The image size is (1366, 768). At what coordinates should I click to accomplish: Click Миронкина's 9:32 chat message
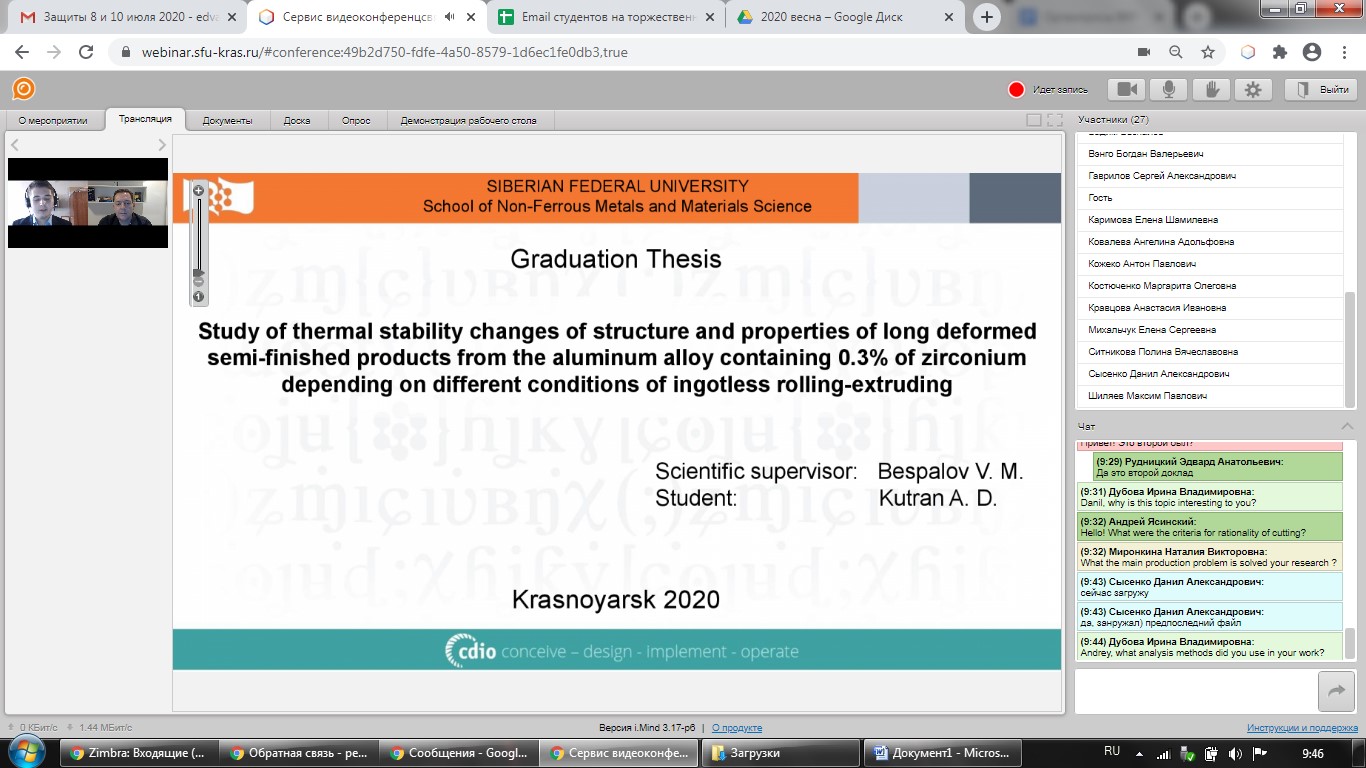tap(1210, 557)
